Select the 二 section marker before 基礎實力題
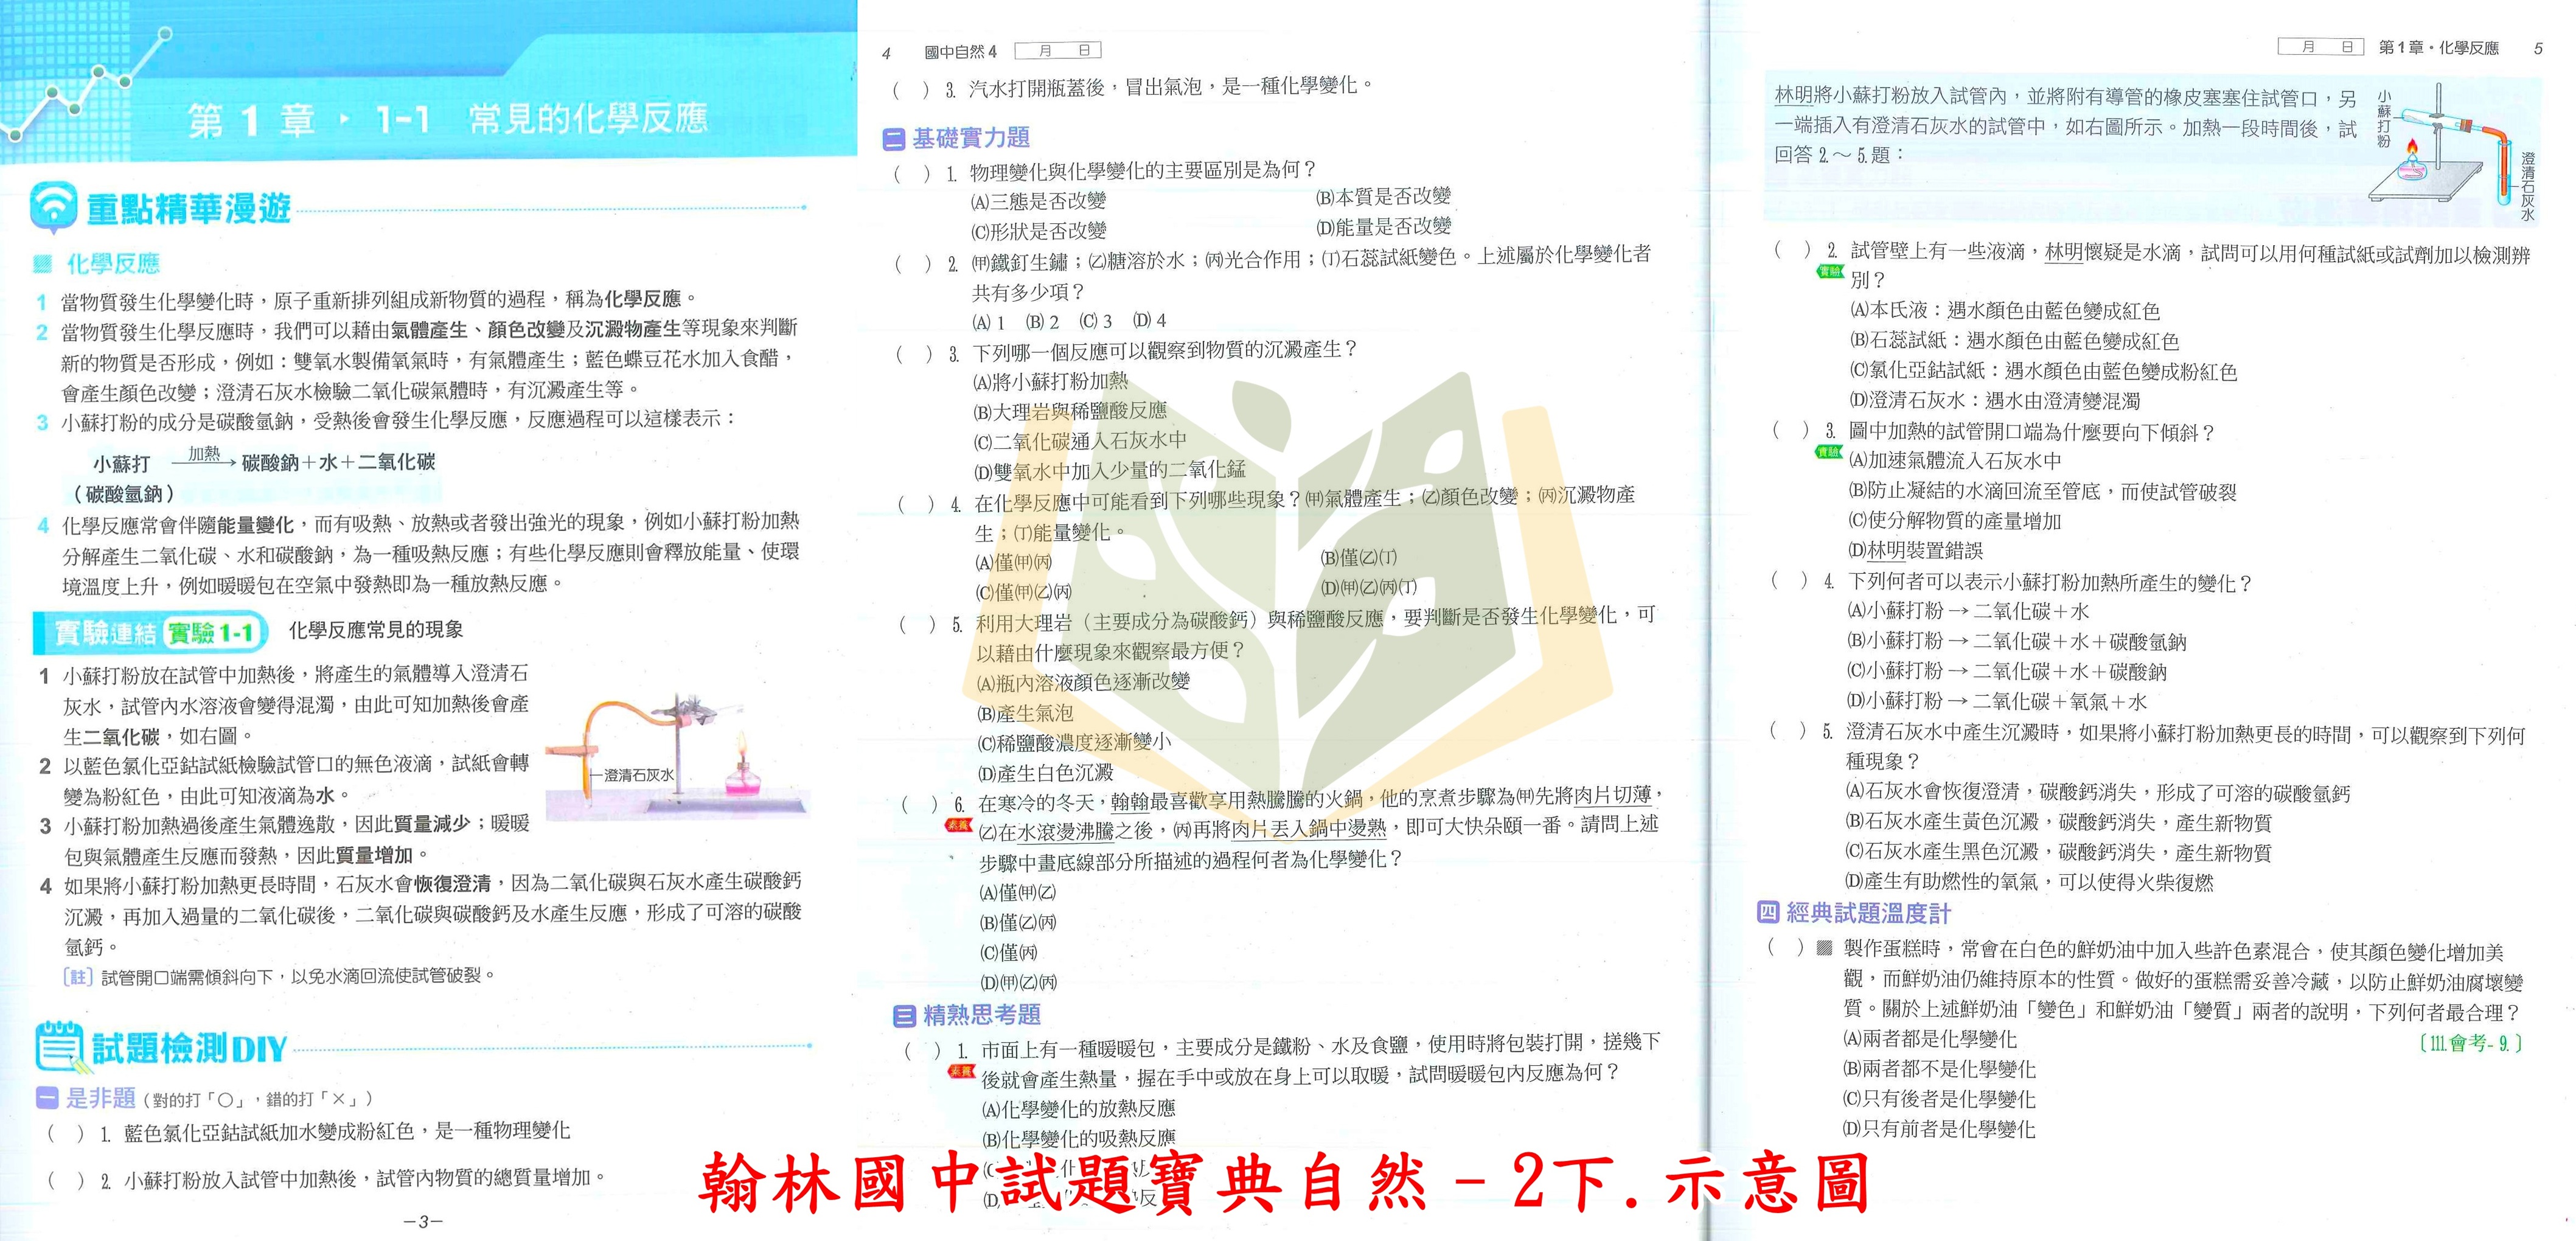This screenshot has width=2576, height=1241. click(x=893, y=139)
